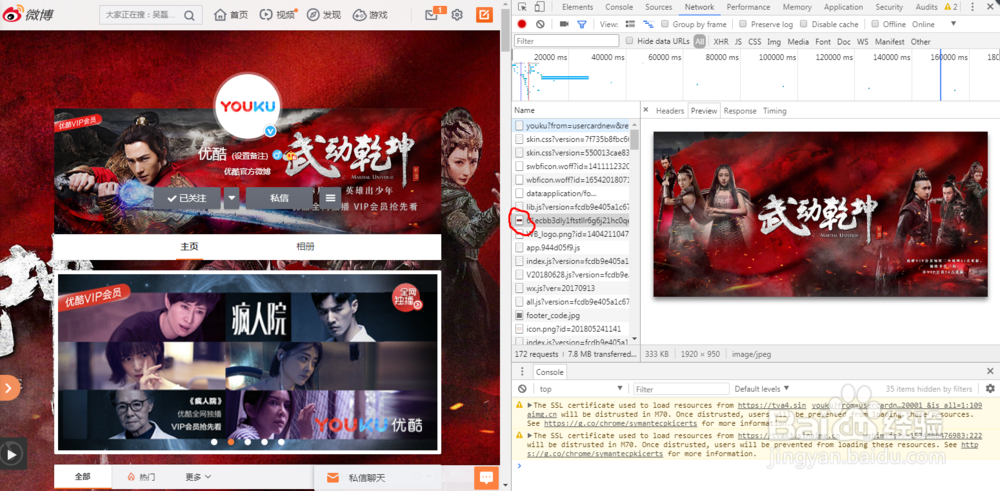This screenshot has width=1000, height=491.
Task: Toggle device toolbar icon in DevTools
Action: (540, 7)
